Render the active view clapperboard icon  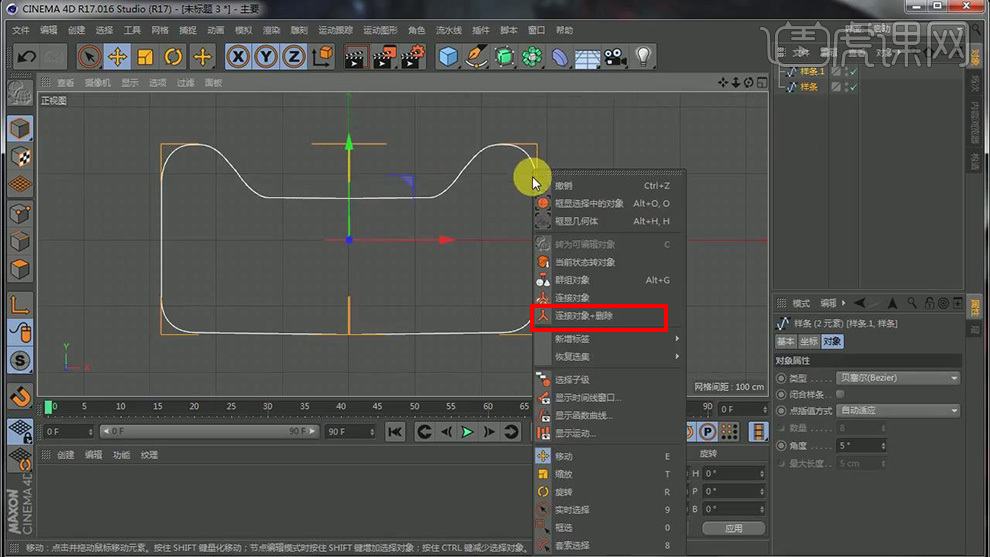356,57
